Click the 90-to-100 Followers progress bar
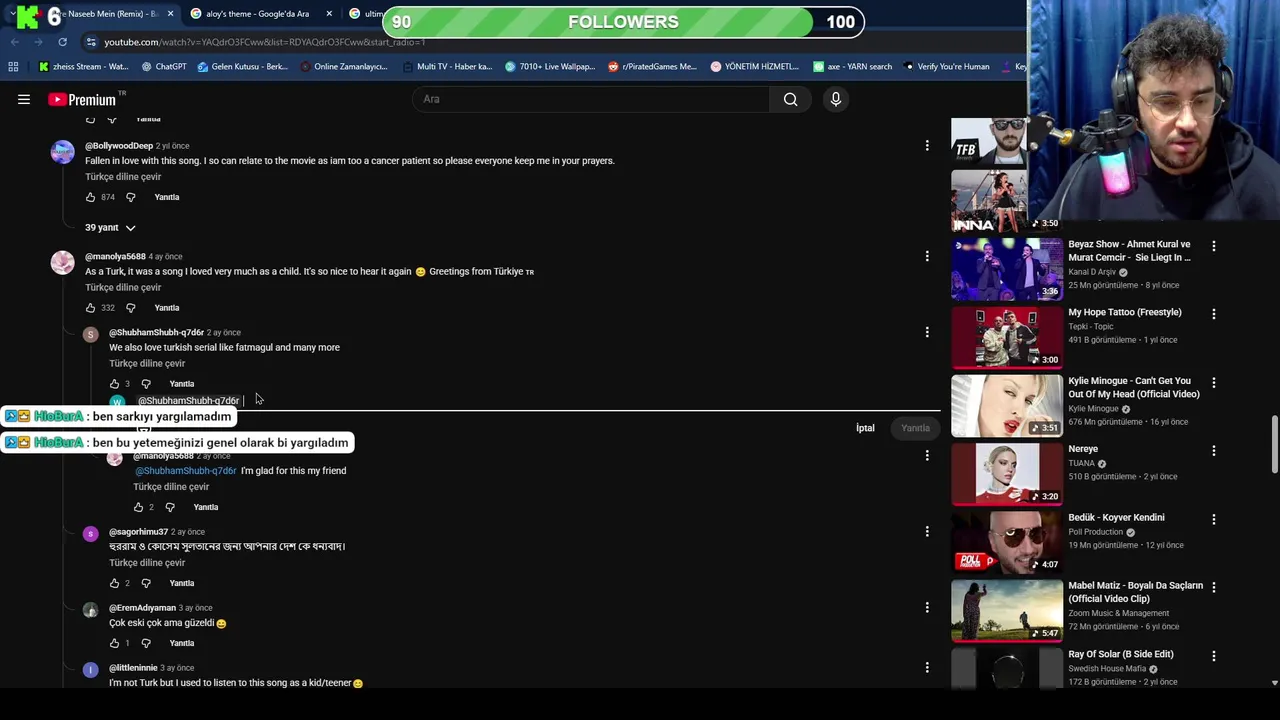The width and height of the screenshot is (1280, 720). click(x=623, y=22)
